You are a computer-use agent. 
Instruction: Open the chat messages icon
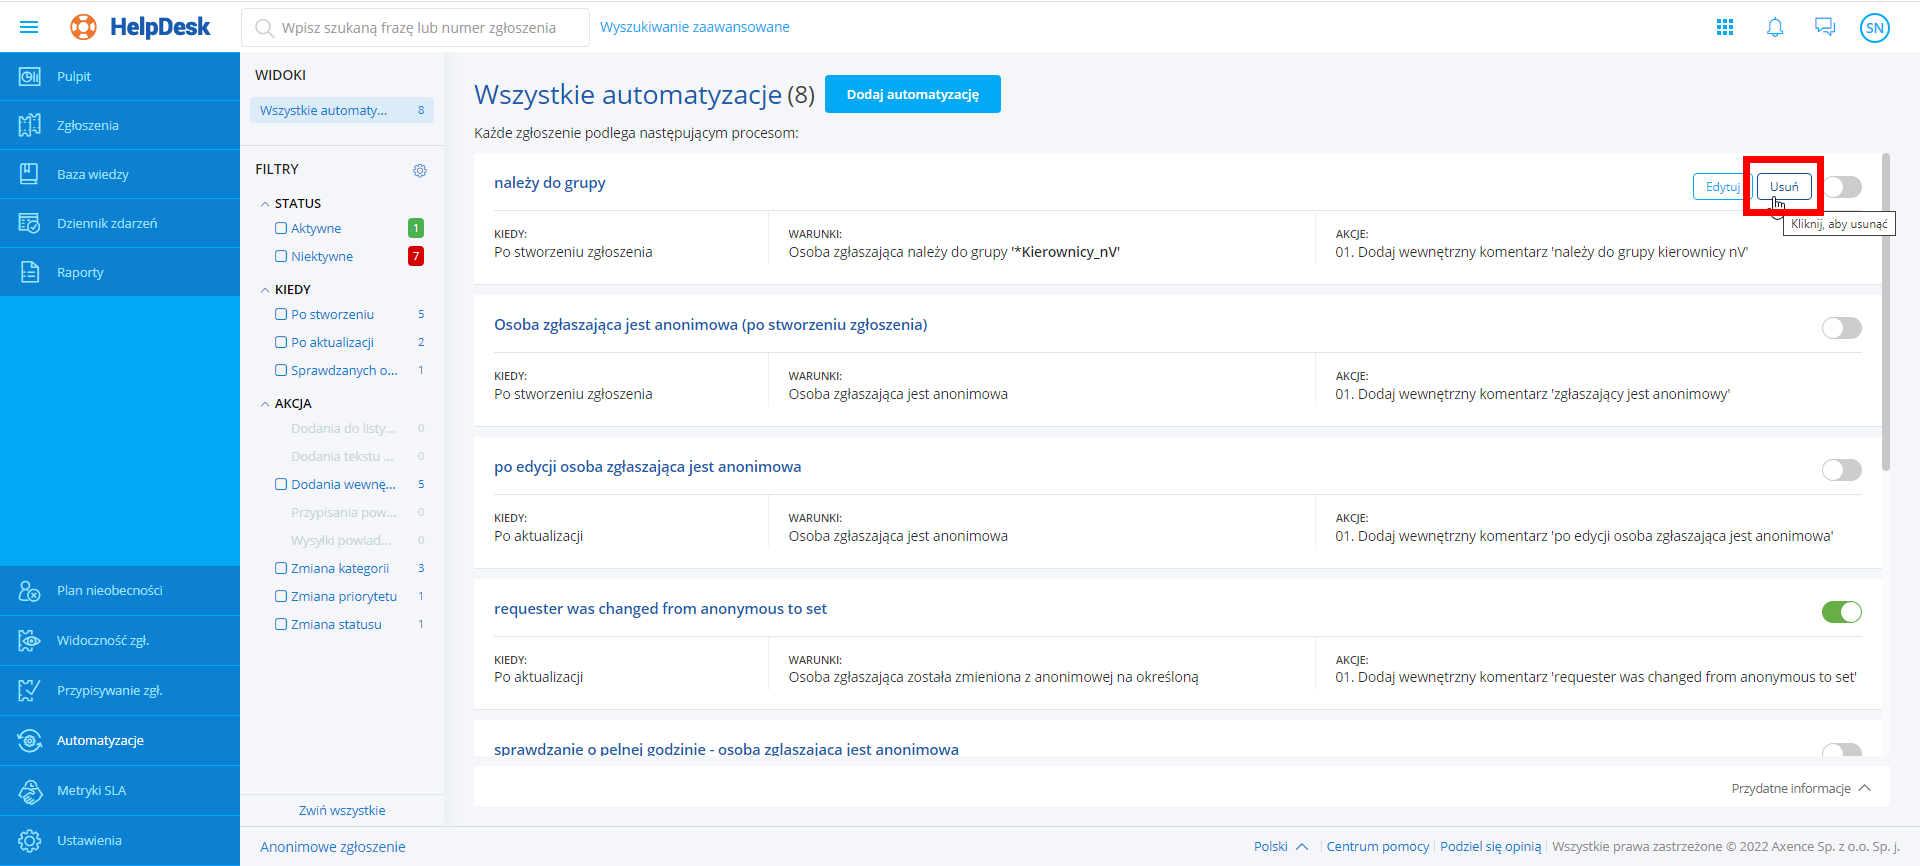(x=1825, y=27)
